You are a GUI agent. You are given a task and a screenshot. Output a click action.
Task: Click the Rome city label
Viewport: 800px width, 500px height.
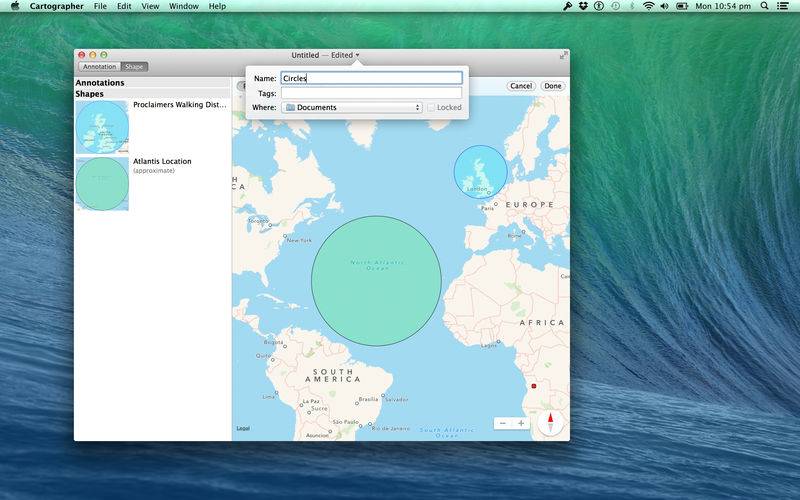[x=514, y=236]
